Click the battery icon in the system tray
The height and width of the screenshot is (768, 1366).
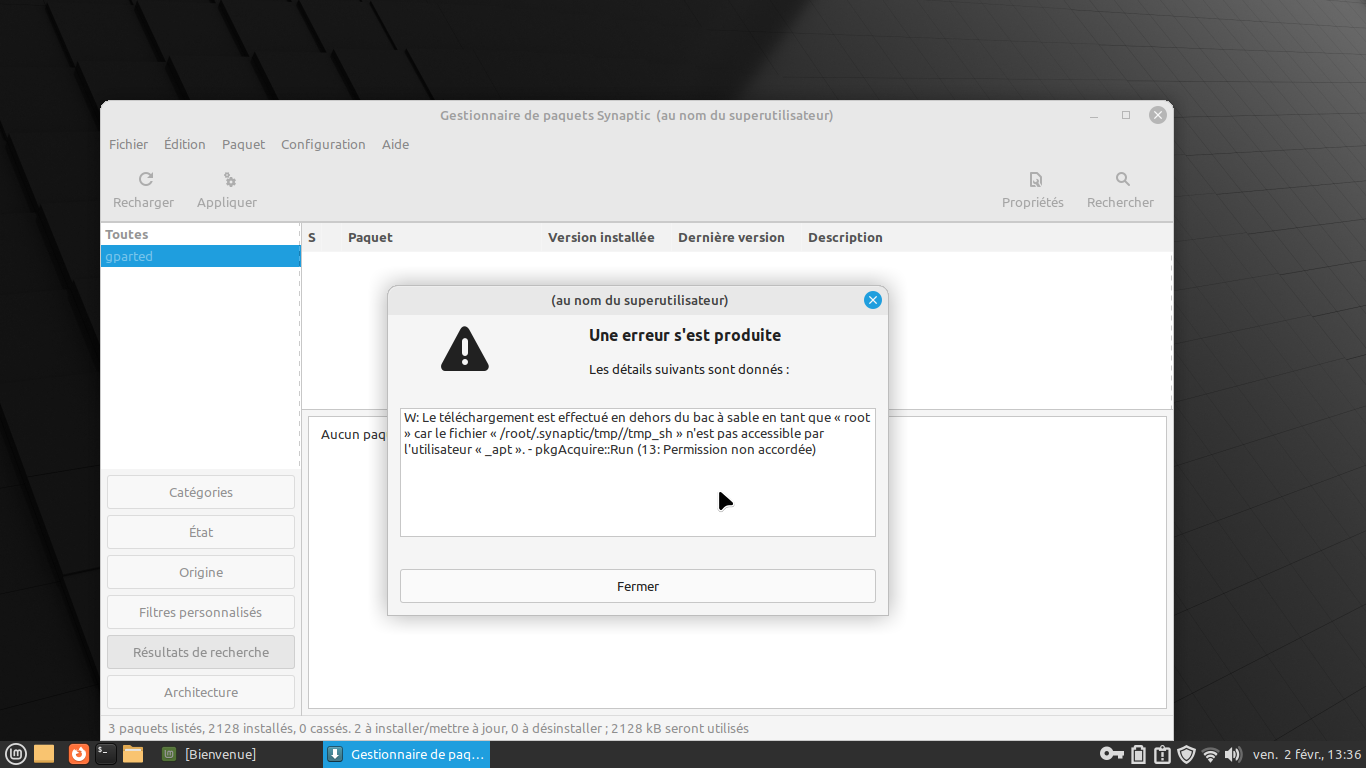pos(1138,754)
